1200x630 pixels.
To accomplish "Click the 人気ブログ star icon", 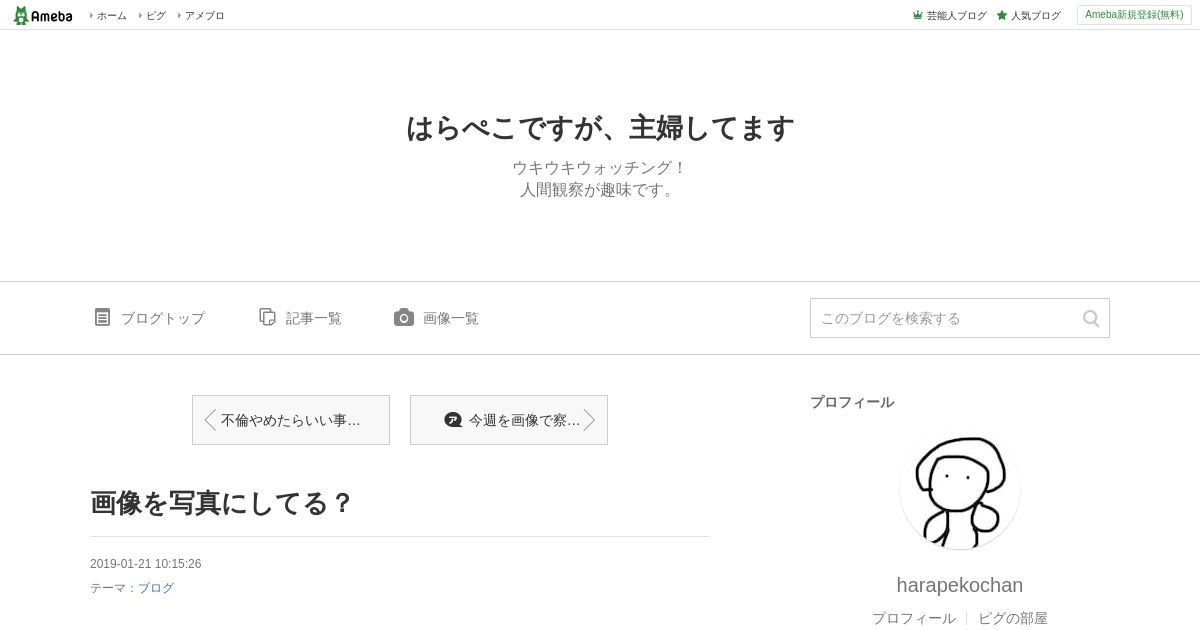I will (1002, 15).
